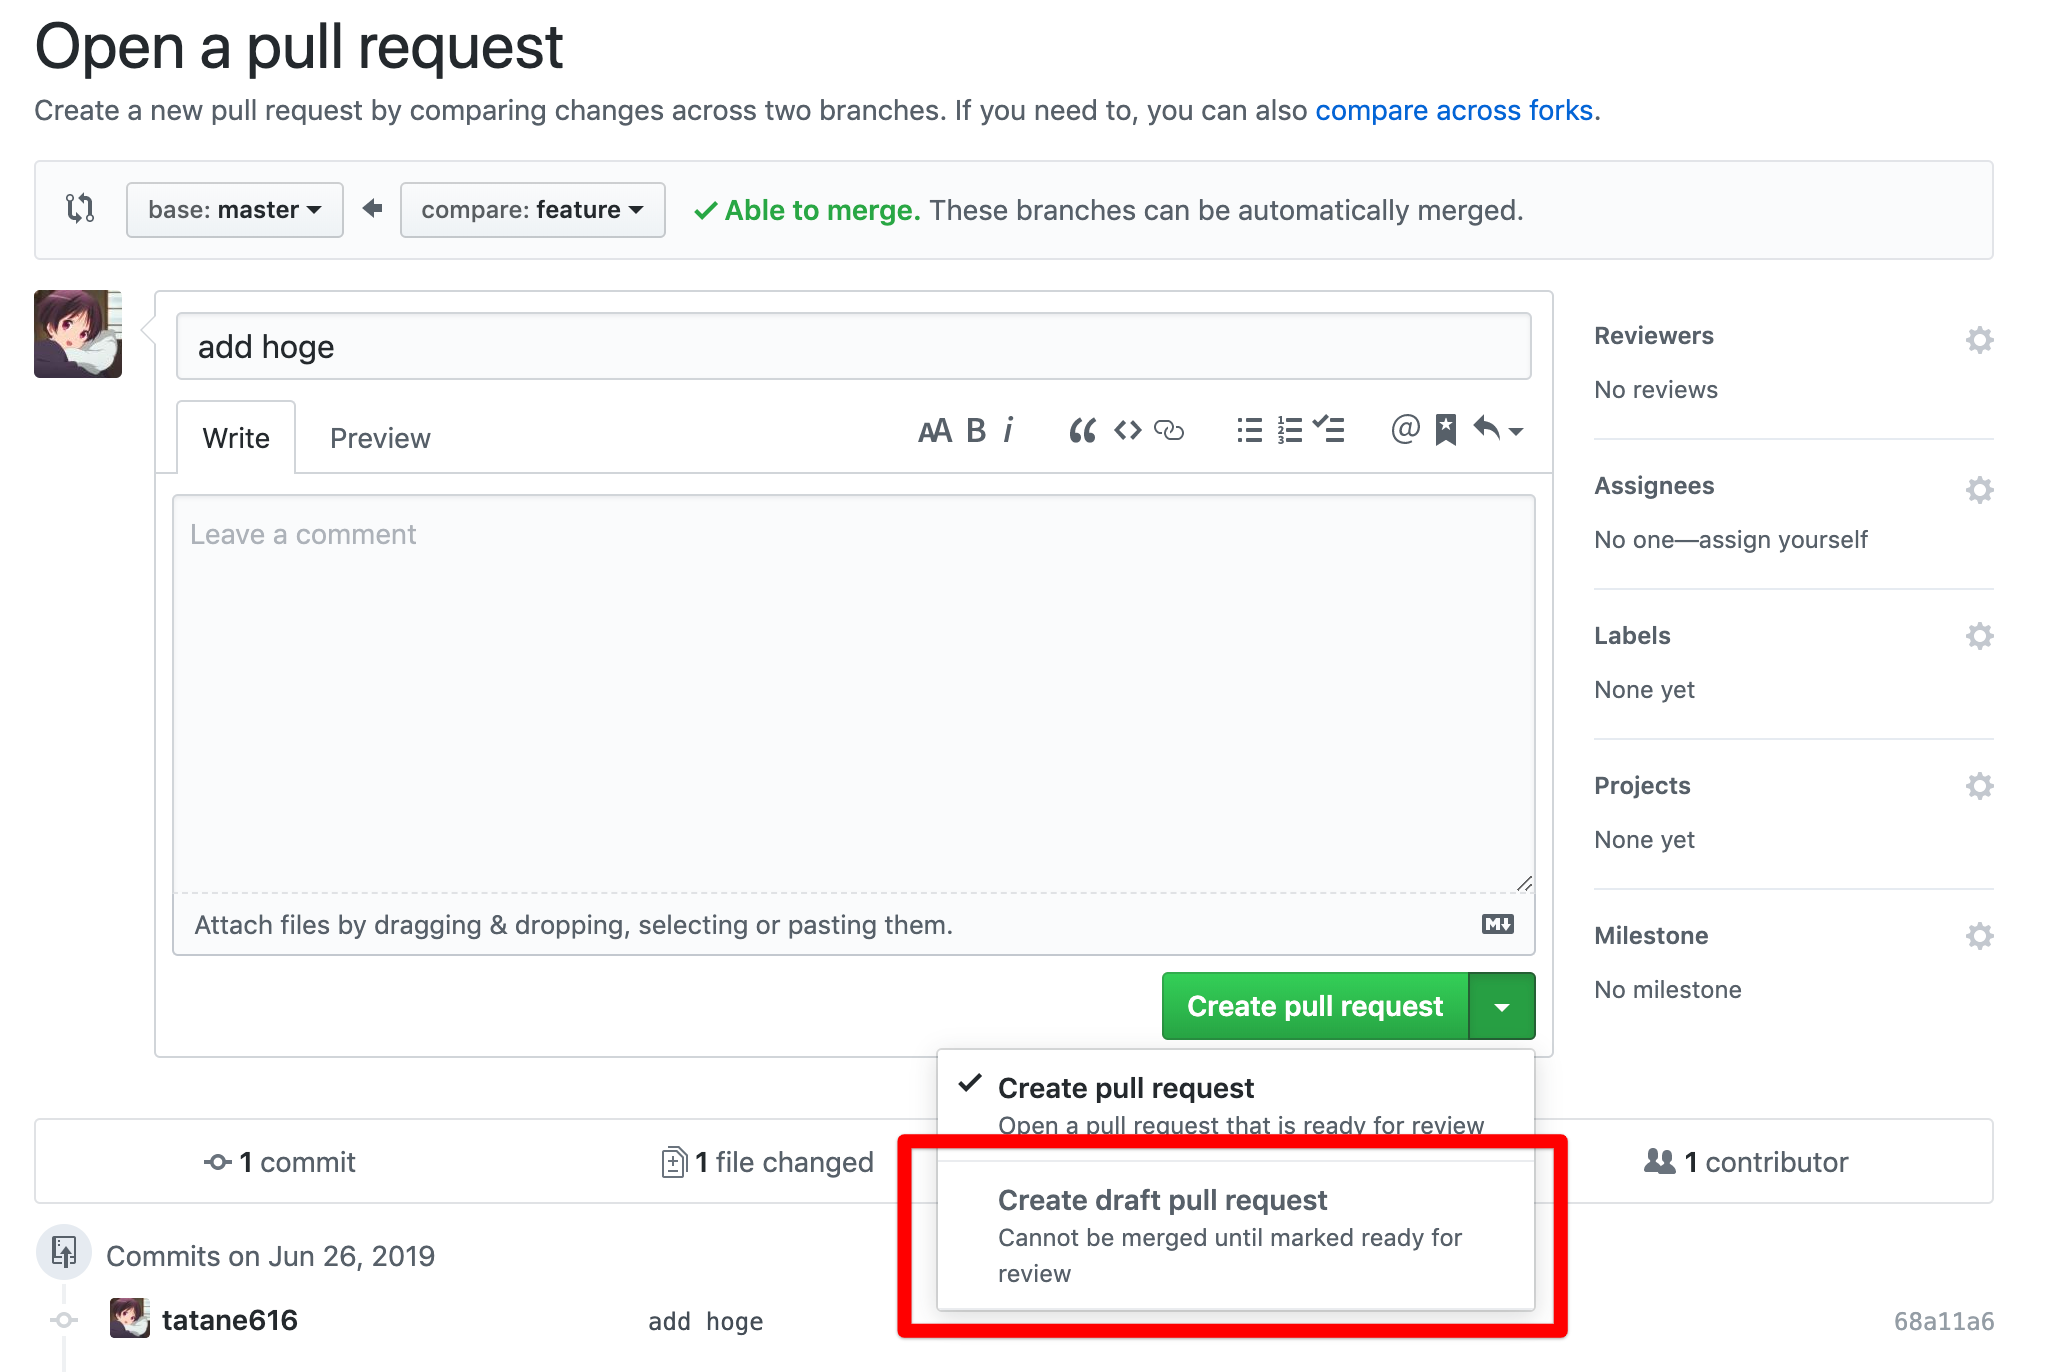The image size is (2050, 1372).
Task: Add a bulleted list via the toolbar
Action: coord(1248,430)
